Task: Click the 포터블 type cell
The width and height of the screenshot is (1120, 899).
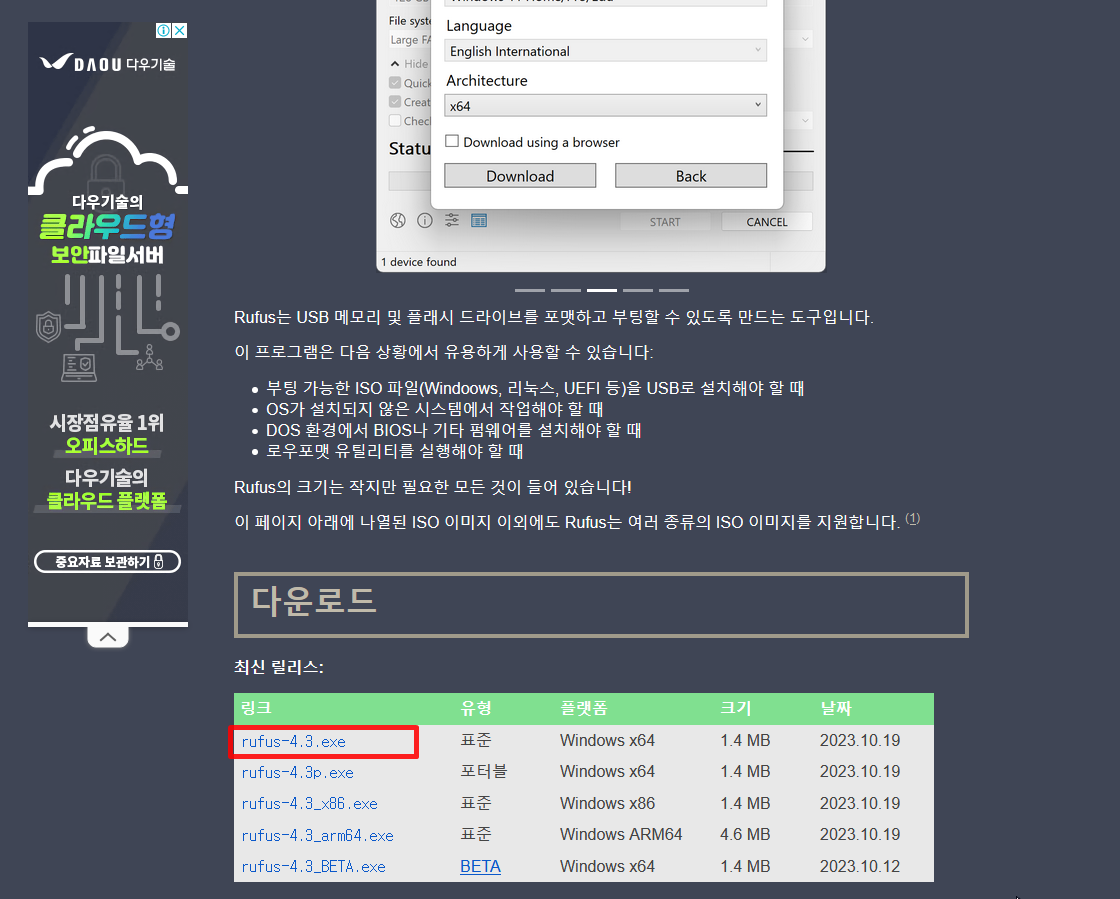Action: (484, 772)
